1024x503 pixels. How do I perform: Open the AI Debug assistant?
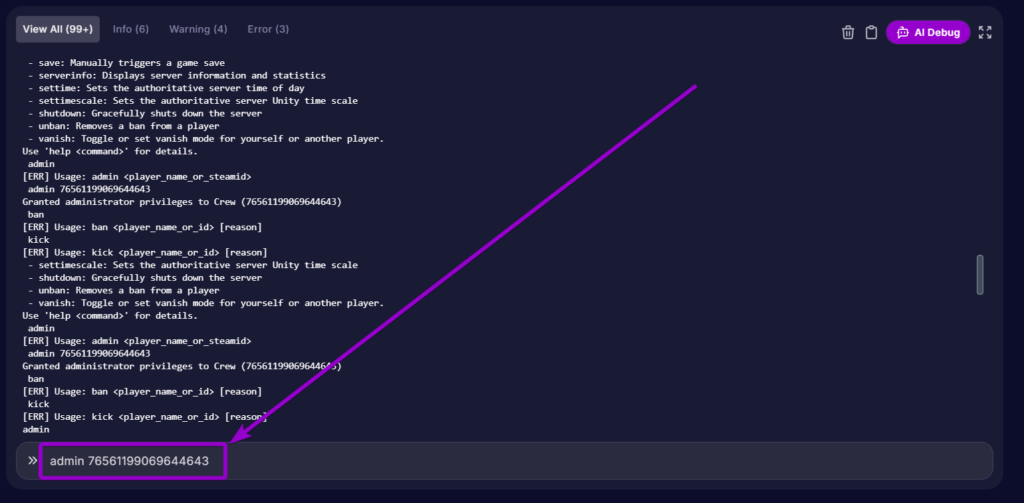coord(928,32)
